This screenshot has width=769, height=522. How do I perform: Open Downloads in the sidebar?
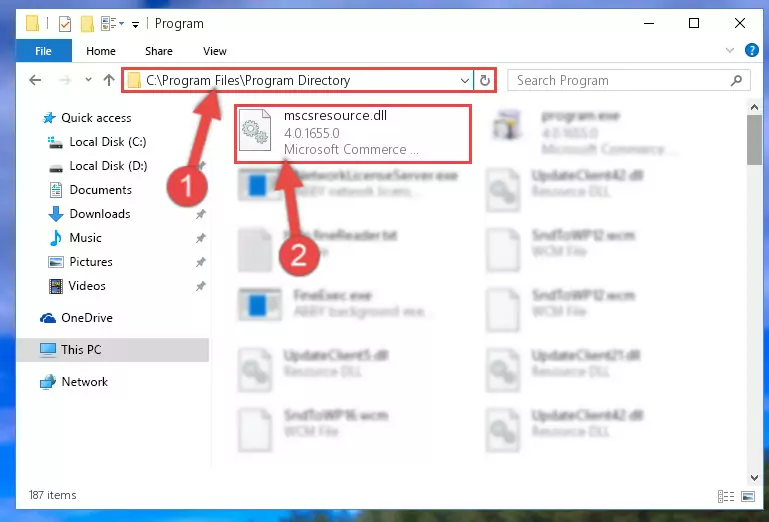click(x=100, y=214)
